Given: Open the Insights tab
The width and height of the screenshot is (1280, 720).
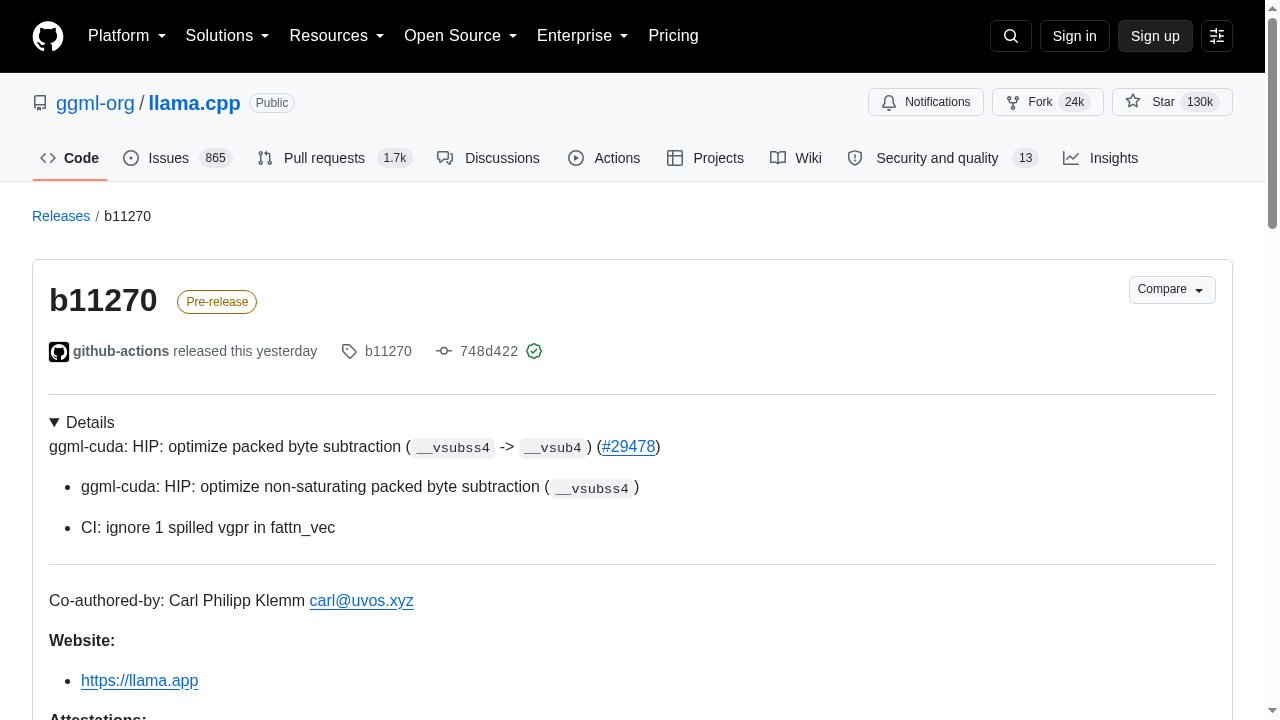Looking at the screenshot, I should (x=1100, y=158).
